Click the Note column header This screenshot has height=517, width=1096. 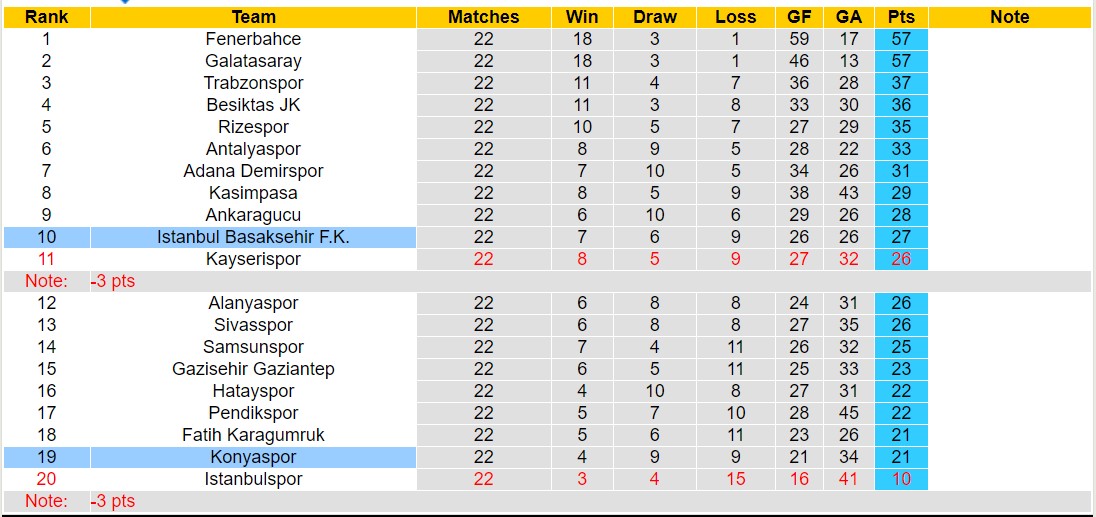point(1009,17)
